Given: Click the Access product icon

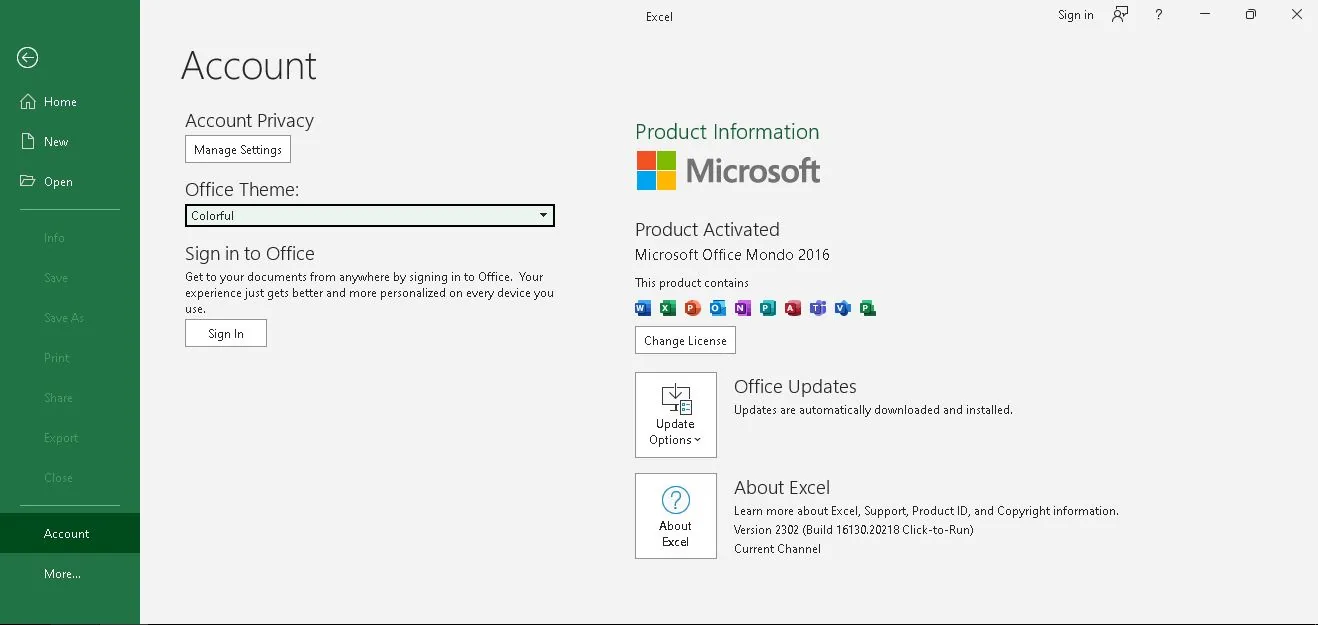Looking at the screenshot, I should pyautogui.click(x=793, y=308).
